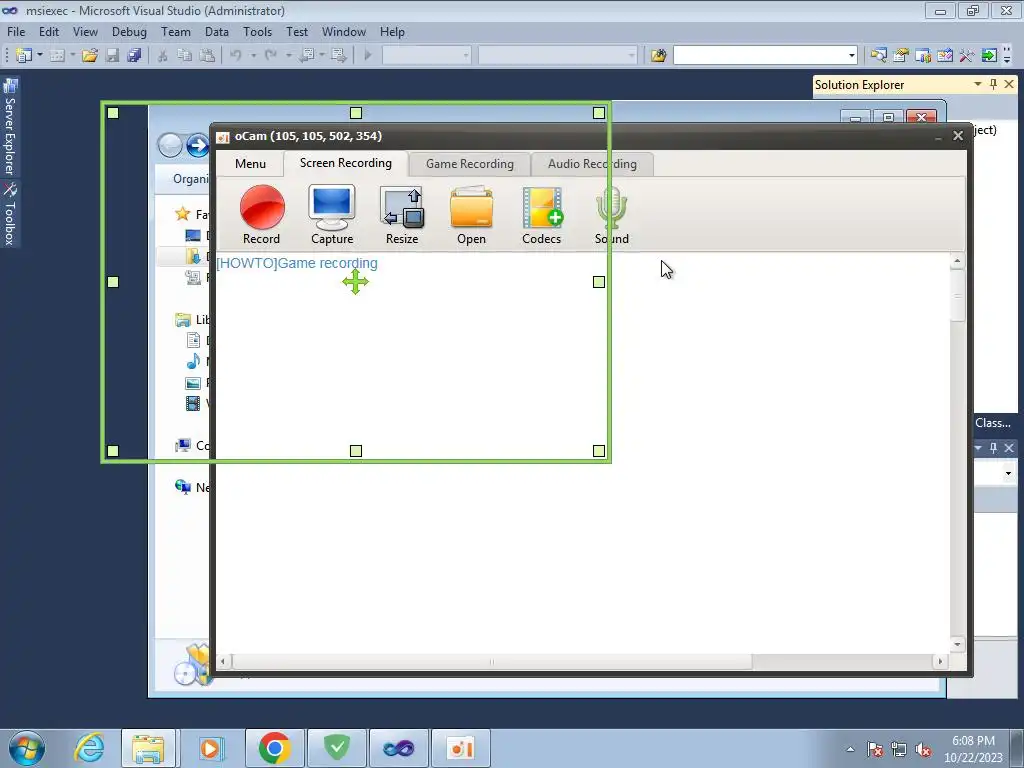Image resolution: width=1024 pixels, height=768 pixels.
Task: Click the Redo toolbar icon
Action: pyautogui.click(x=271, y=56)
